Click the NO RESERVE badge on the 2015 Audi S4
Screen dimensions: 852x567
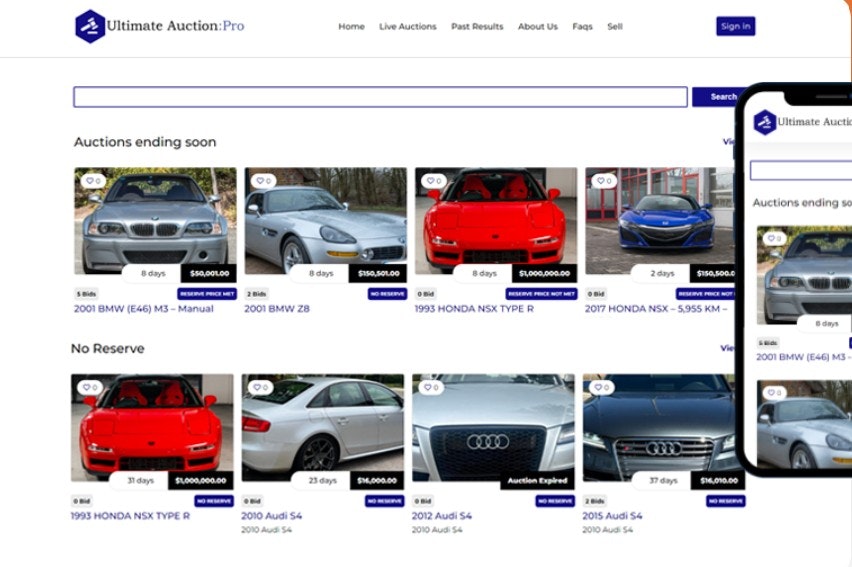point(725,501)
